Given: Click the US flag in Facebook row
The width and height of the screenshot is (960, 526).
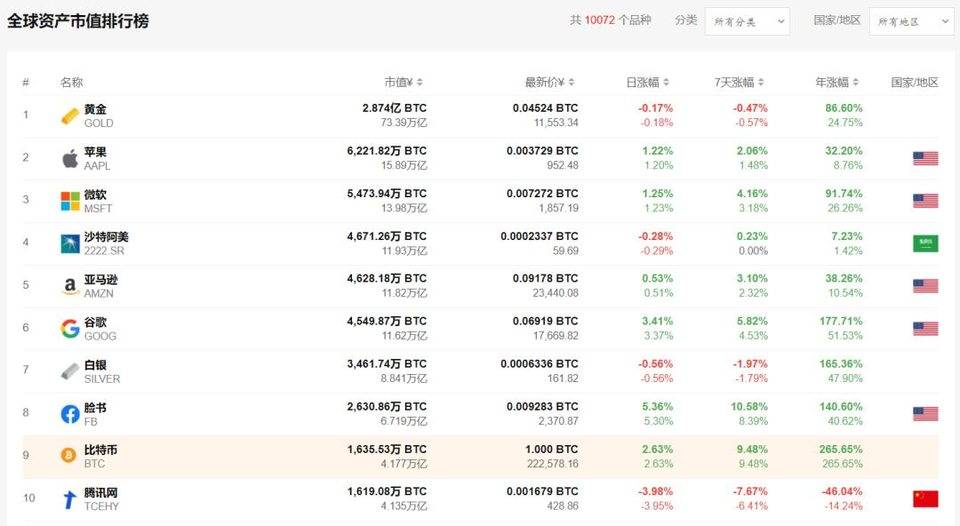Looking at the screenshot, I should (925, 414).
